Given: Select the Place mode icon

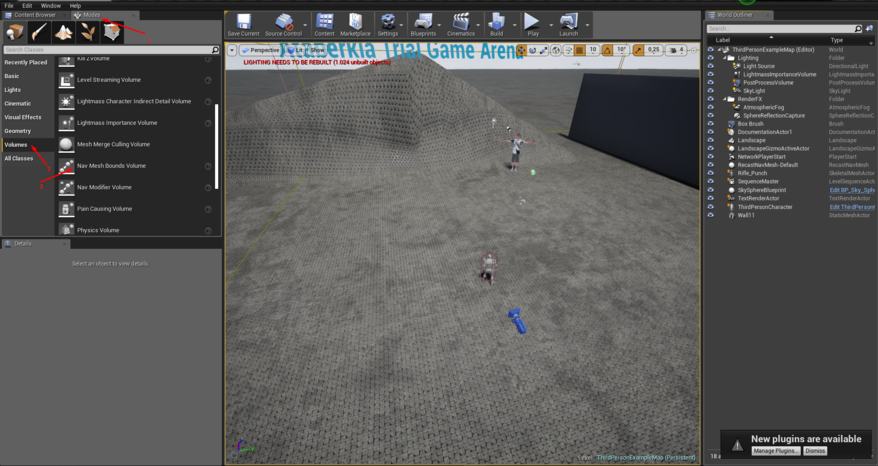Looking at the screenshot, I should pyautogui.click(x=15, y=32).
